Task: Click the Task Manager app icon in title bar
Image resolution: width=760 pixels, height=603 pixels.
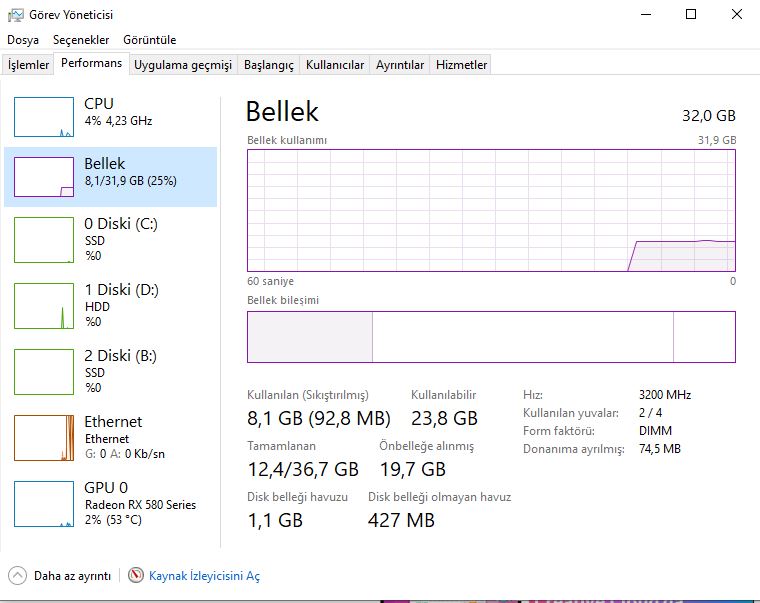Action: (13, 15)
